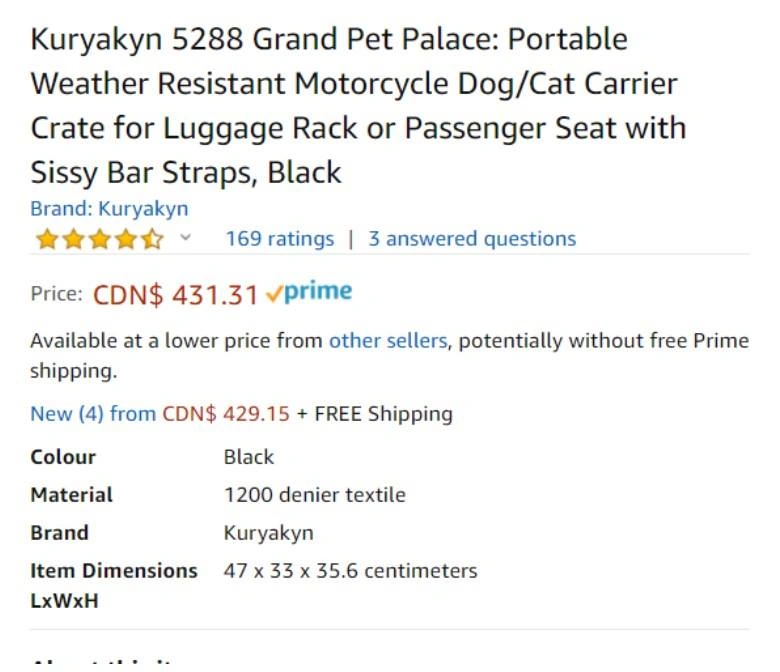This screenshot has height=672, width=780.
Task: Select the Material attribute label
Action: point(71,495)
